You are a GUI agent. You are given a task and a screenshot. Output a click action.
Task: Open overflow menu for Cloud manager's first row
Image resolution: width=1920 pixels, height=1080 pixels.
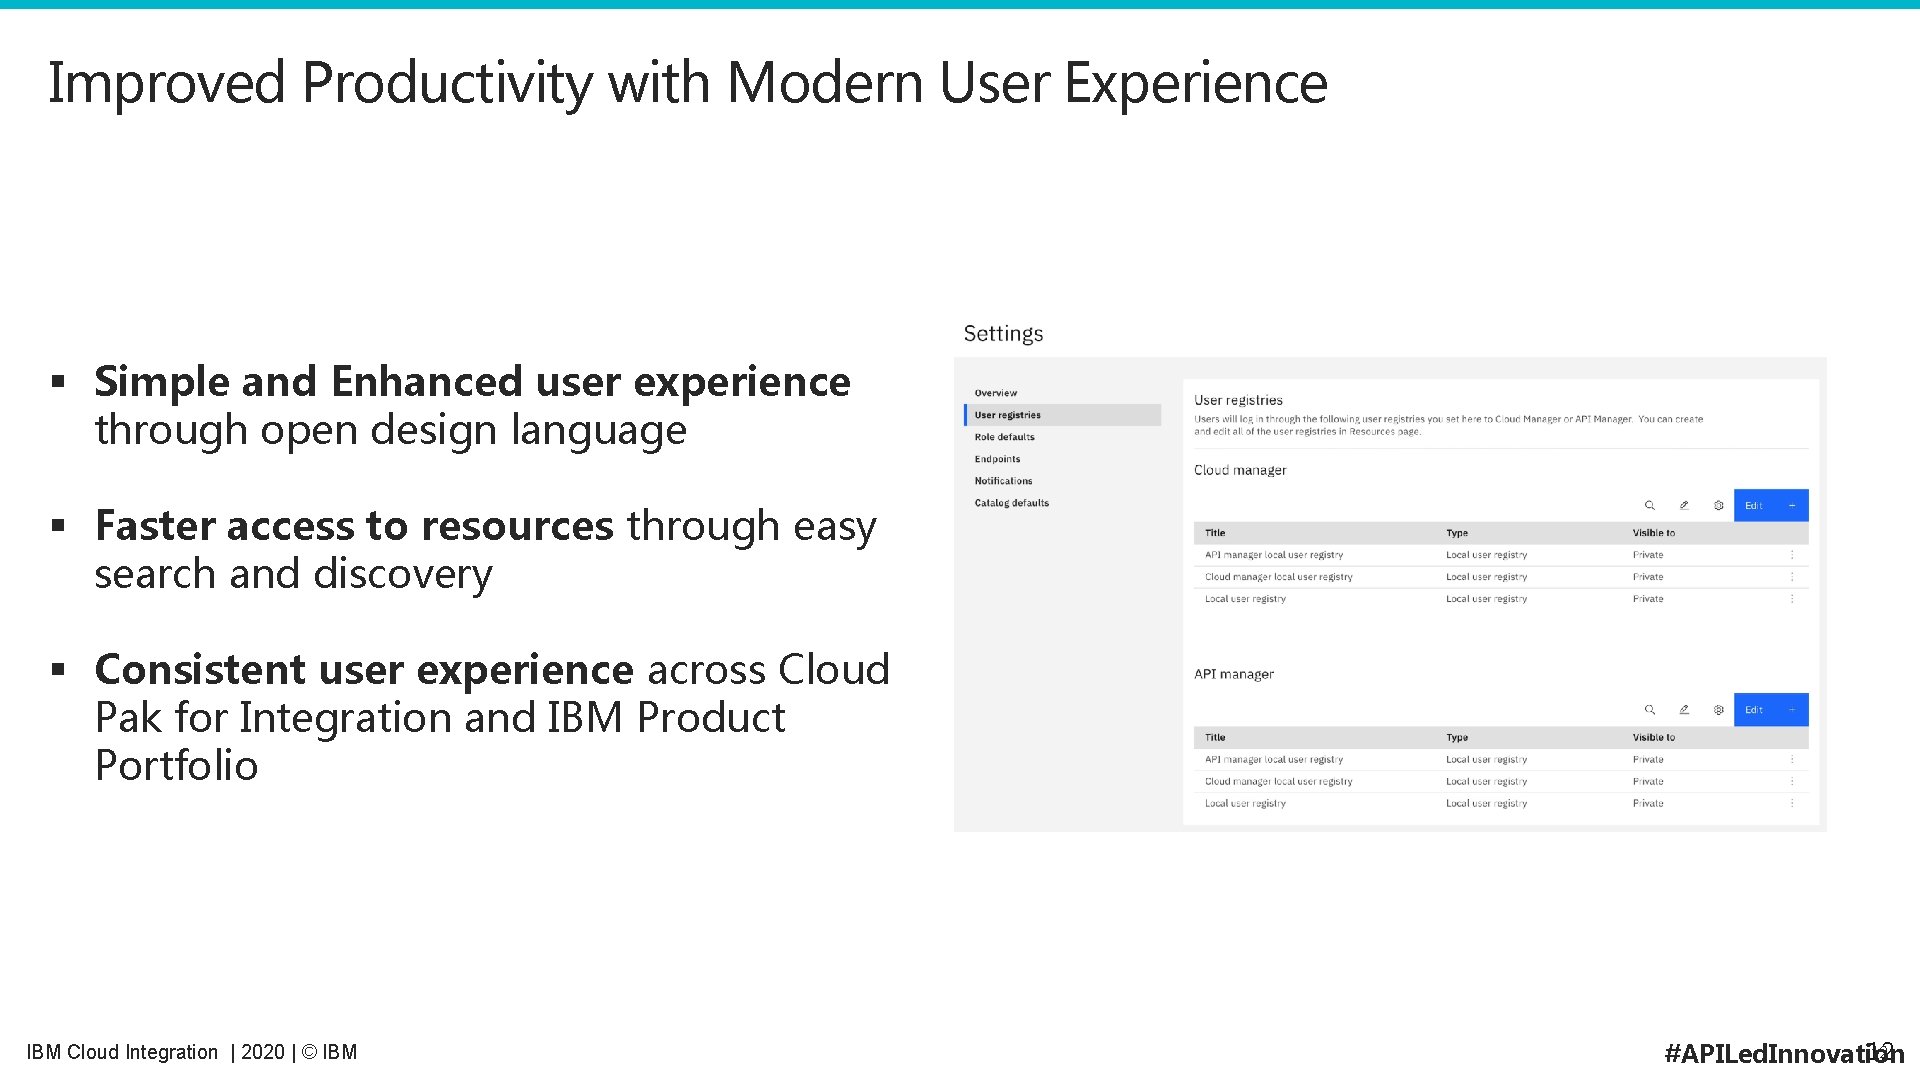[x=1792, y=555]
